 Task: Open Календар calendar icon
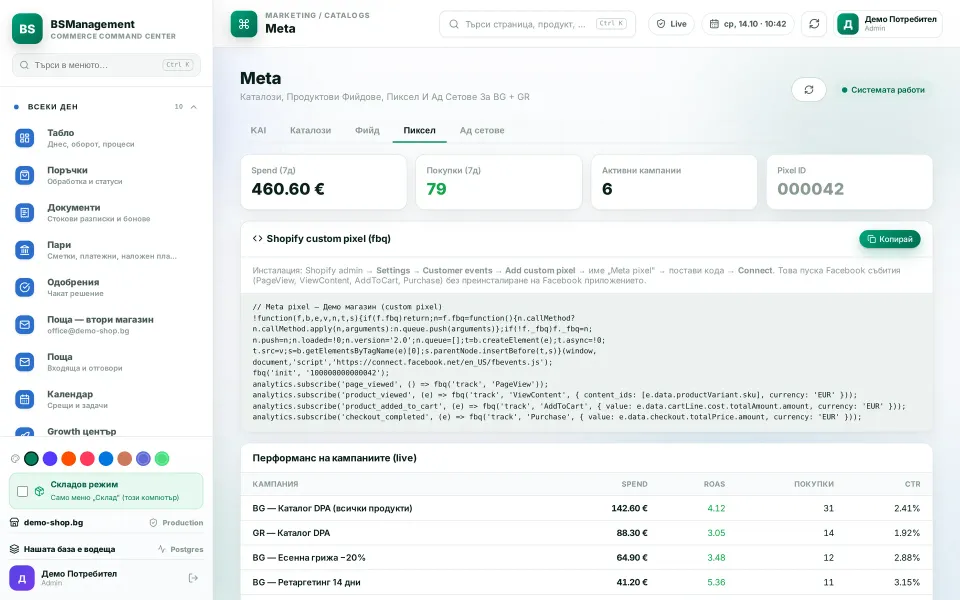(x=24, y=399)
